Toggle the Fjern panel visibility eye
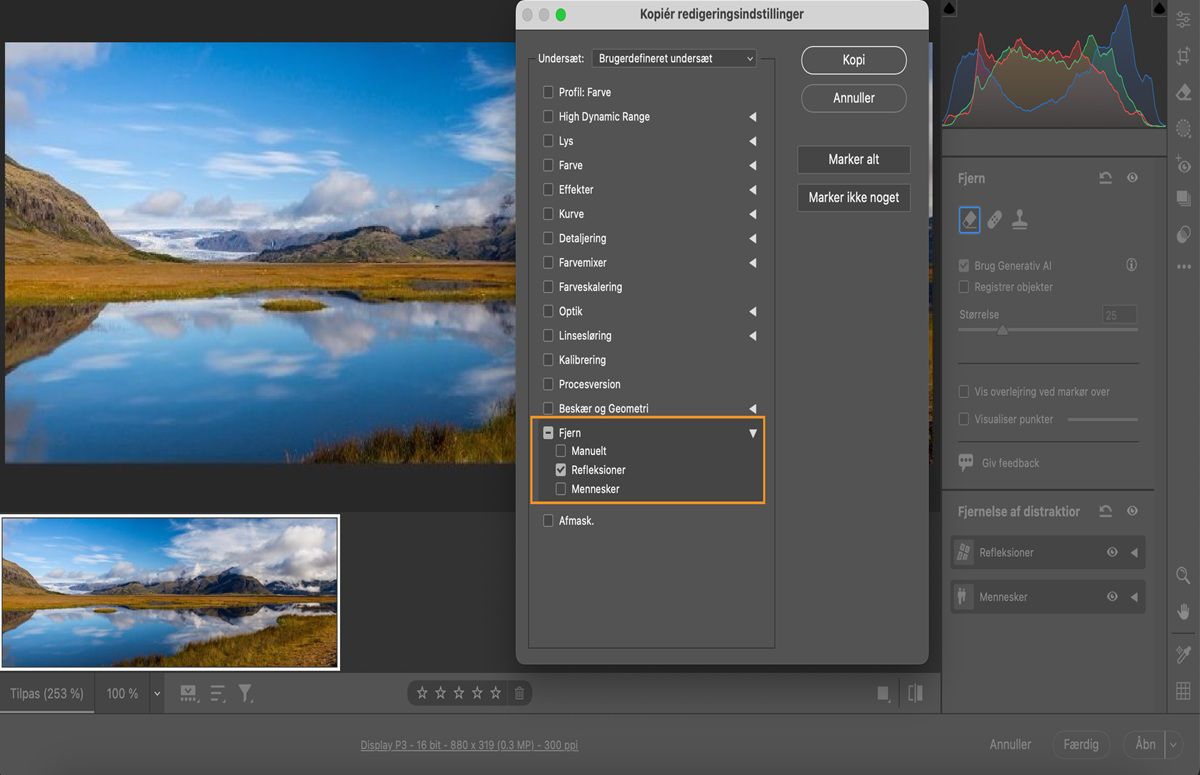This screenshot has height=775, width=1200. click(1132, 178)
